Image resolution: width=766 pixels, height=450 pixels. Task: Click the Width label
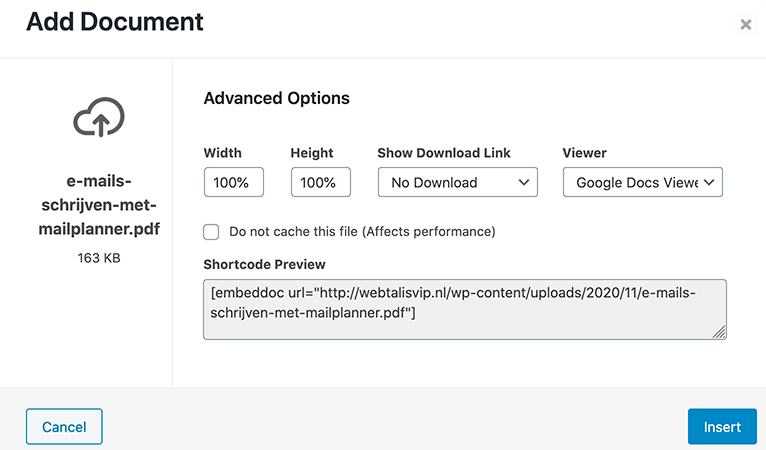click(222, 153)
